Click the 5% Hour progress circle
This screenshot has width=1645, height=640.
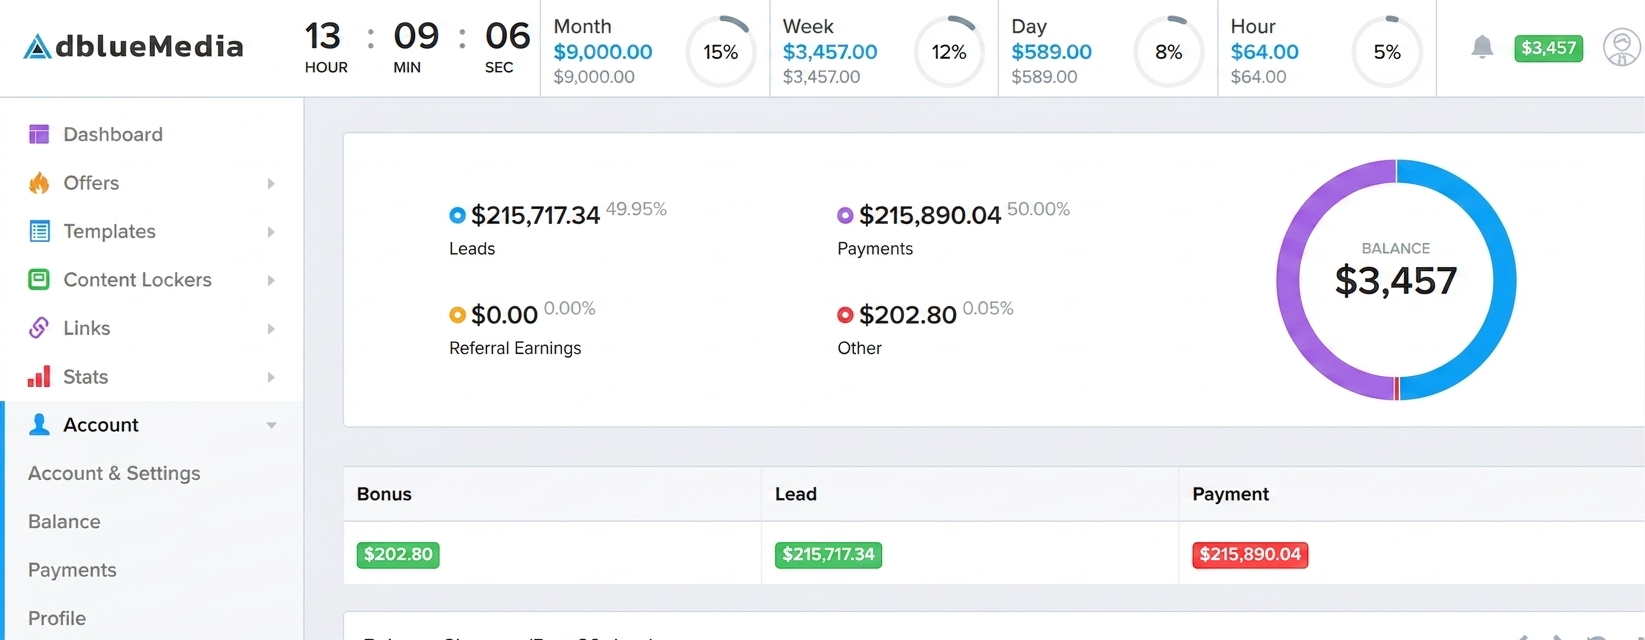(1387, 52)
